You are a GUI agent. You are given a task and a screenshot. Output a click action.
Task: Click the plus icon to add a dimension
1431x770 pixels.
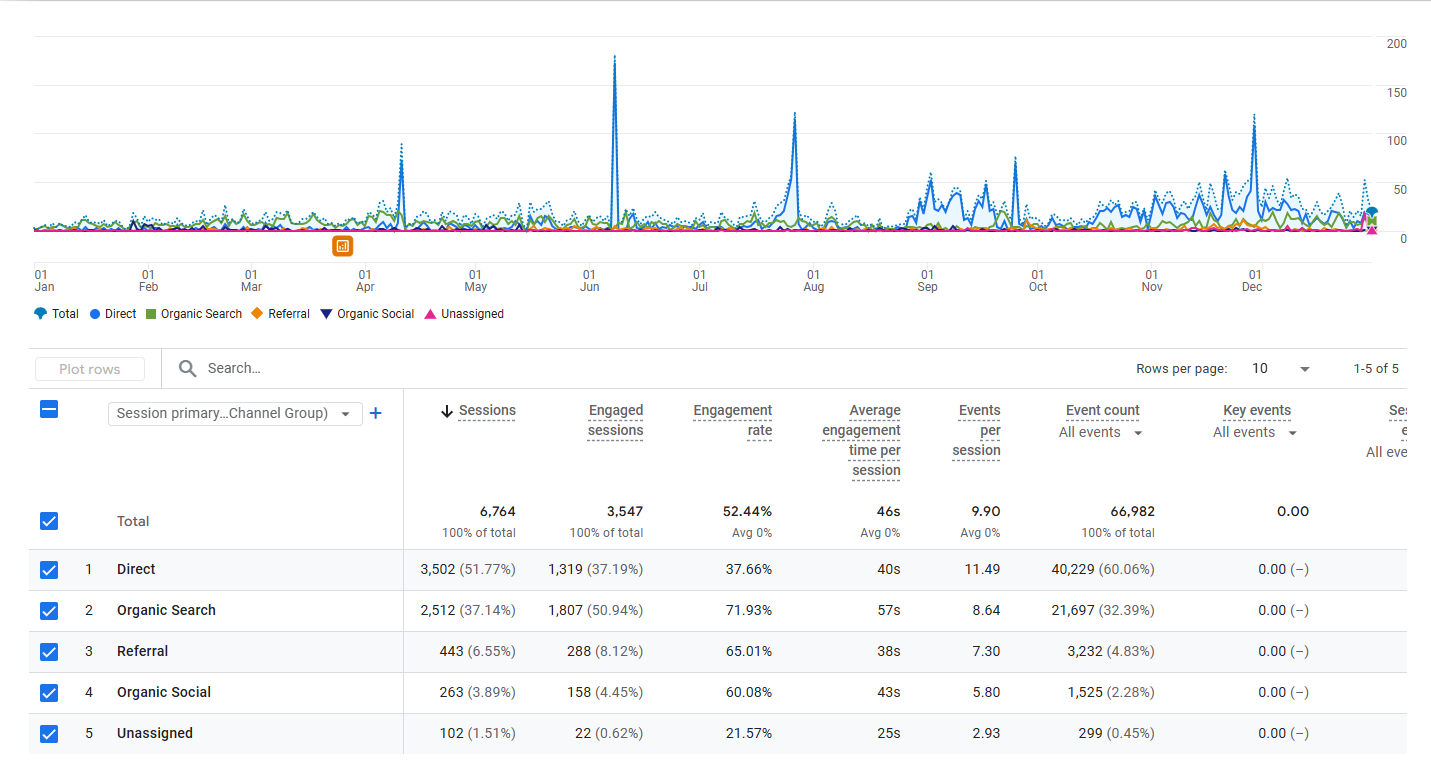[x=376, y=413]
